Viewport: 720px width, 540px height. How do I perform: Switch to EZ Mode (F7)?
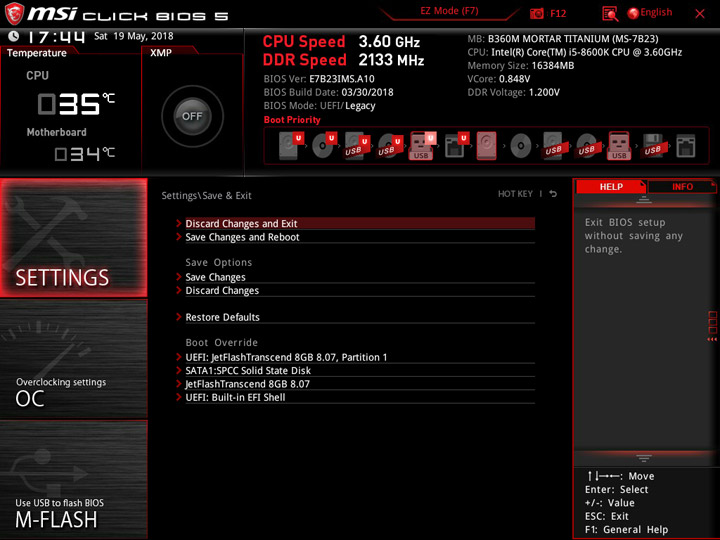tap(449, 11)
